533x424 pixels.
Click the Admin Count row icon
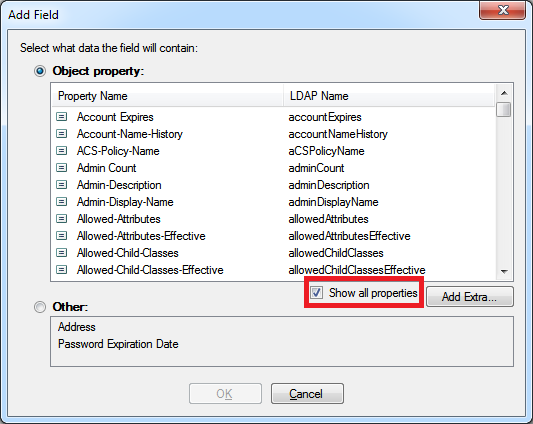(x=61, y=168)
